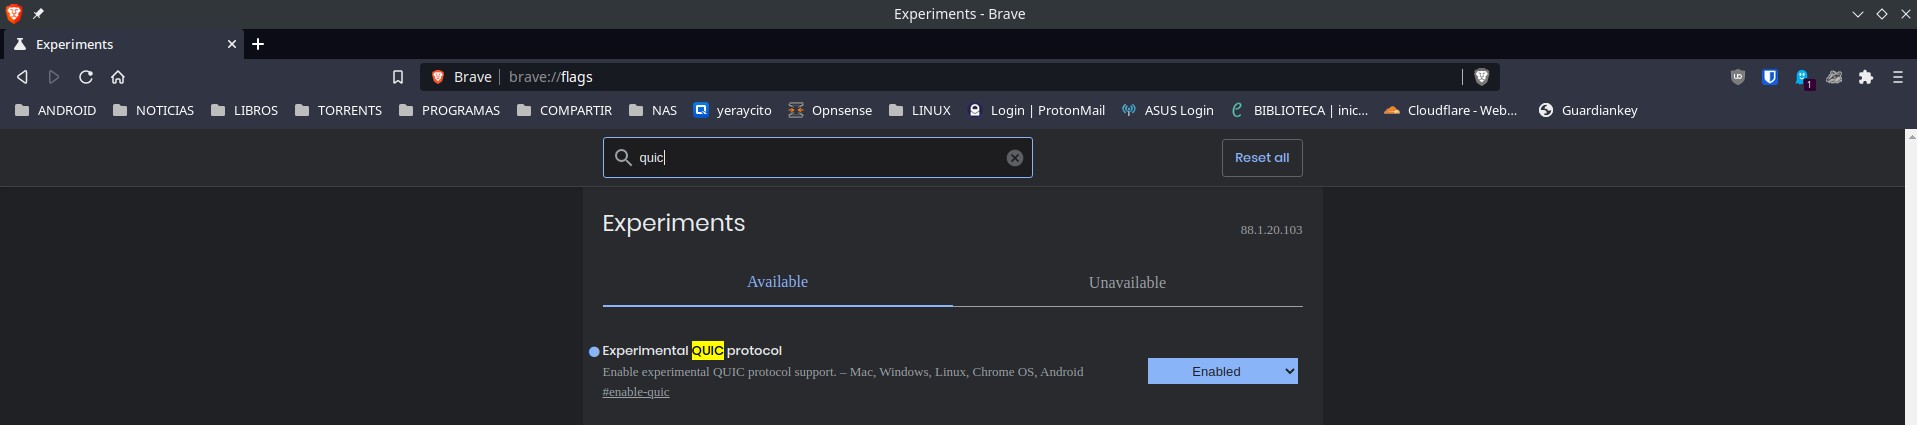Follow the #enable-quic anchor link

coord(636,392)
